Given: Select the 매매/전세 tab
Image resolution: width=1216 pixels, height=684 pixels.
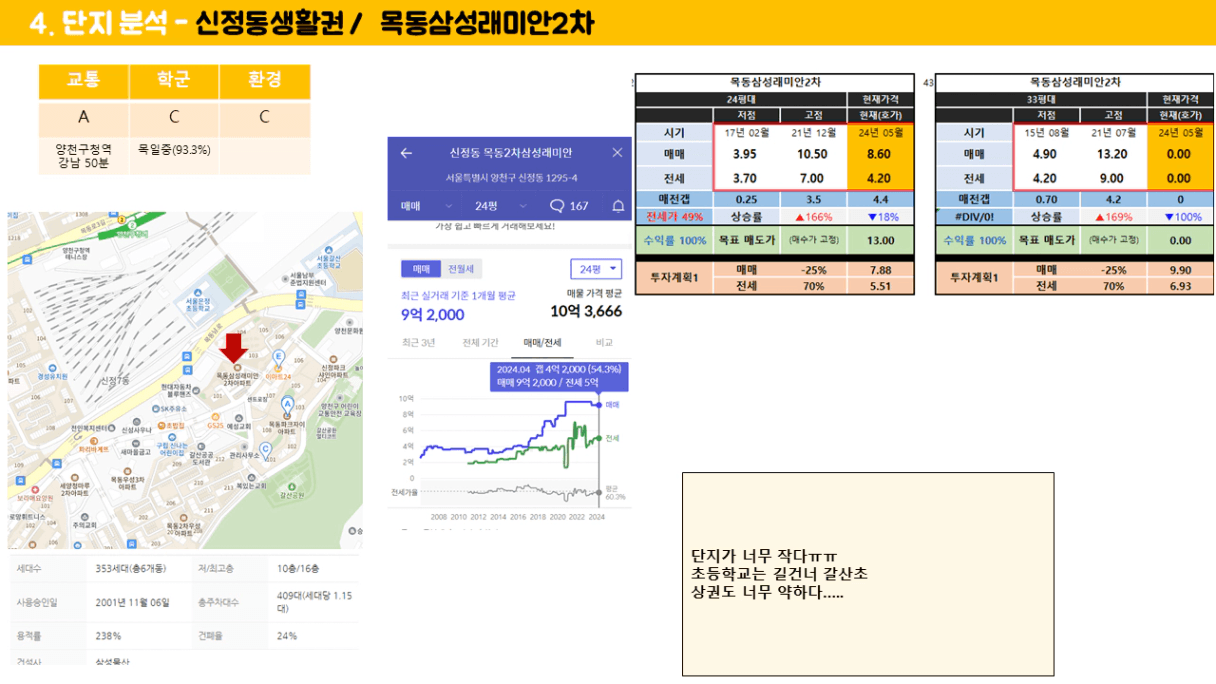Looking at the screenshot, I should [x=543, y=343].
